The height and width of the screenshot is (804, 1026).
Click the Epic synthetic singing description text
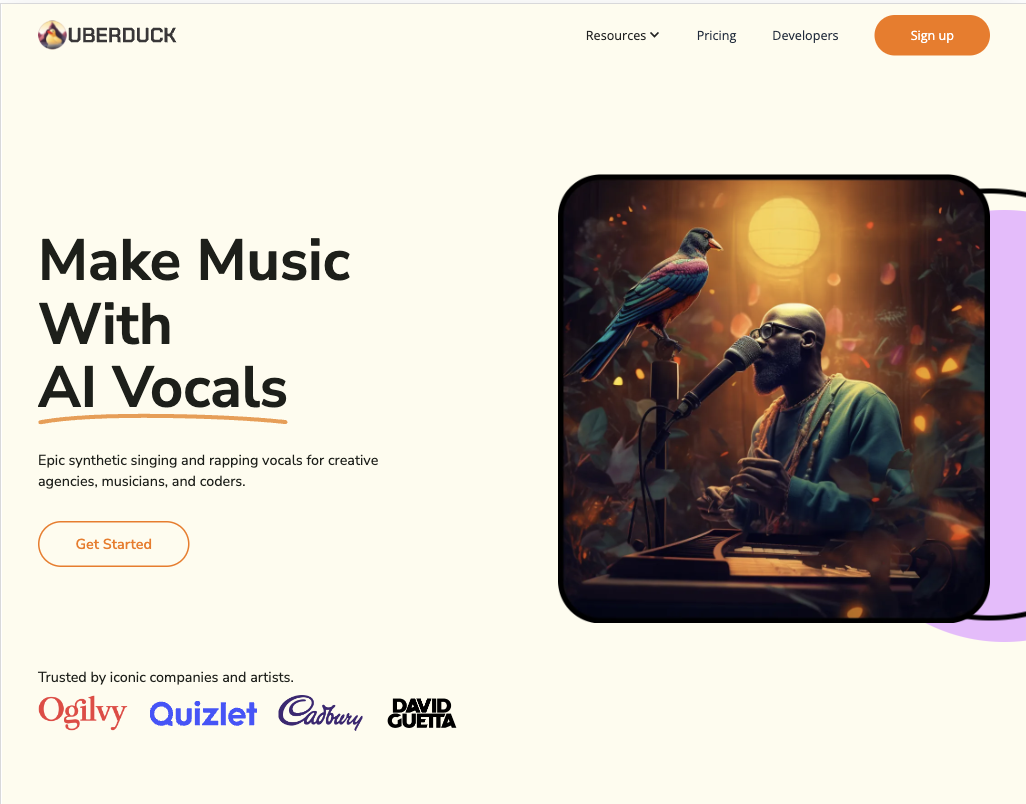click(208, 470)
